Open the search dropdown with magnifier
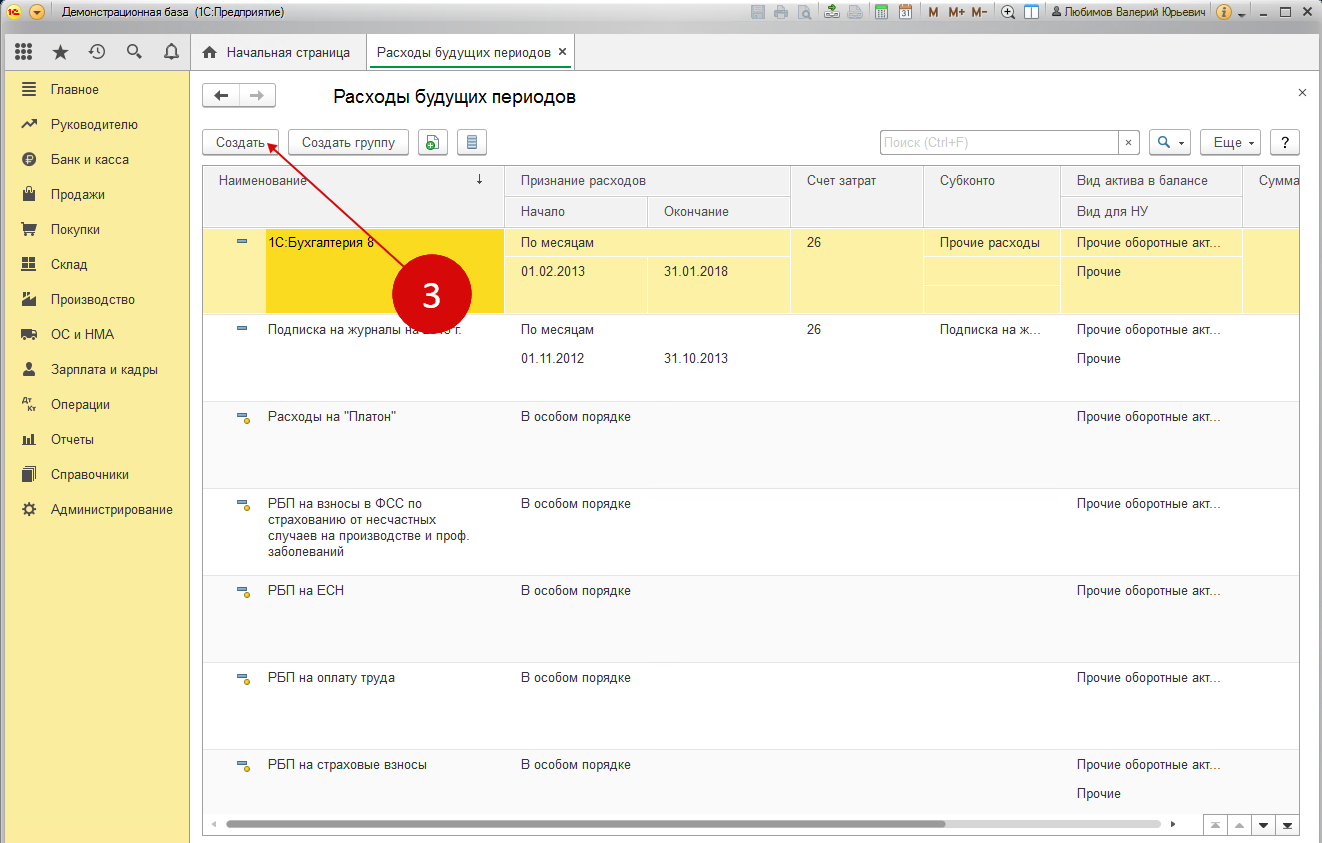This screenshot has height=843, width=1322. click(x=1170, y=143)
